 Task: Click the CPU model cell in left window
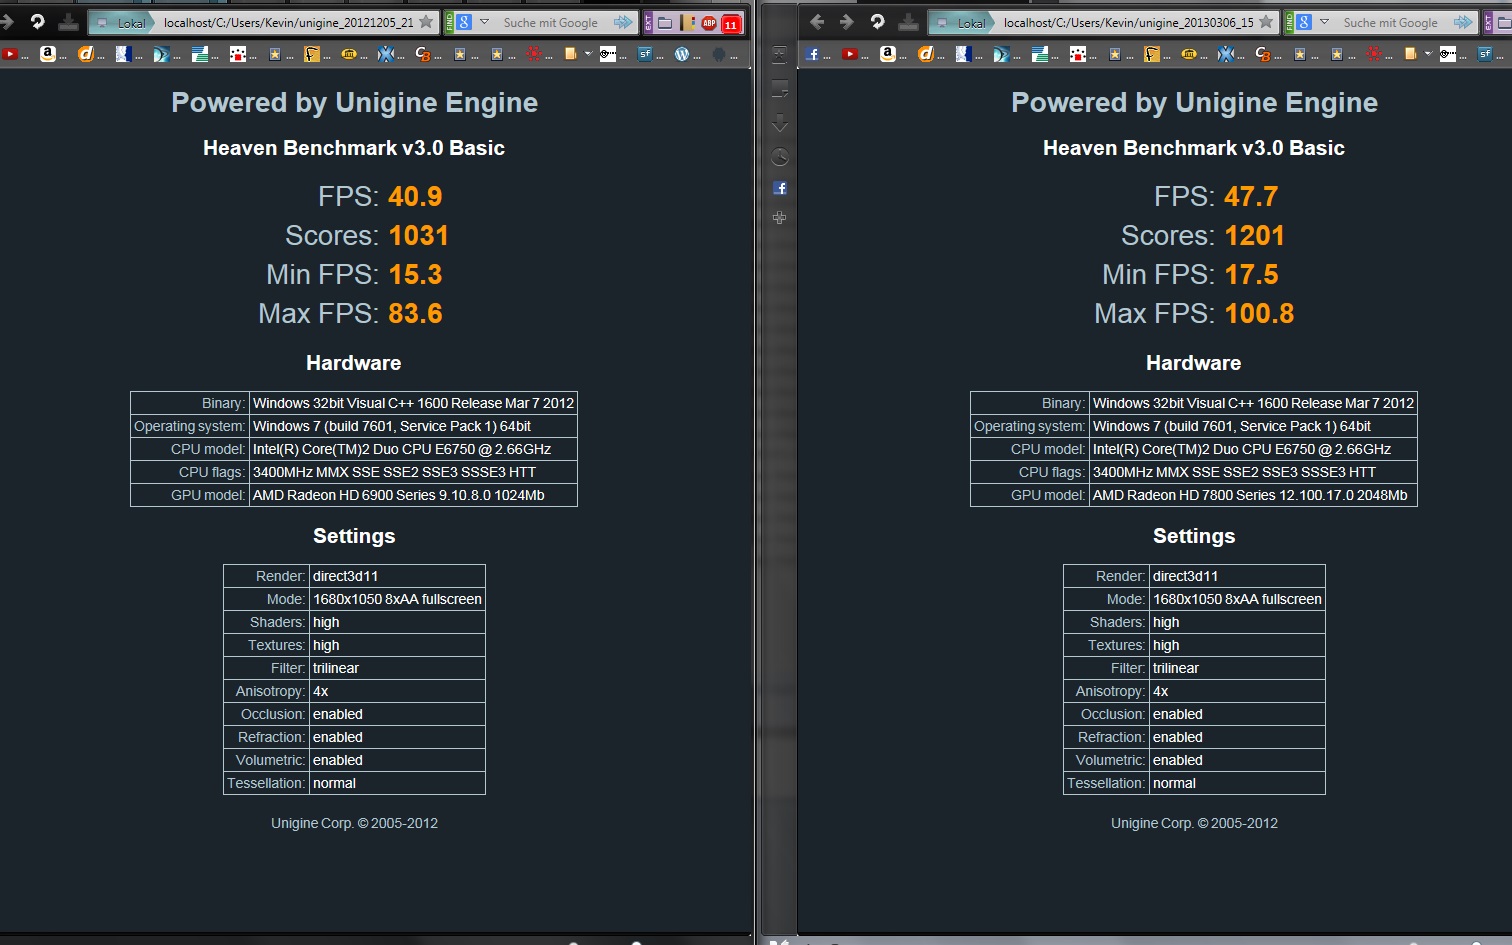(413, 449)
